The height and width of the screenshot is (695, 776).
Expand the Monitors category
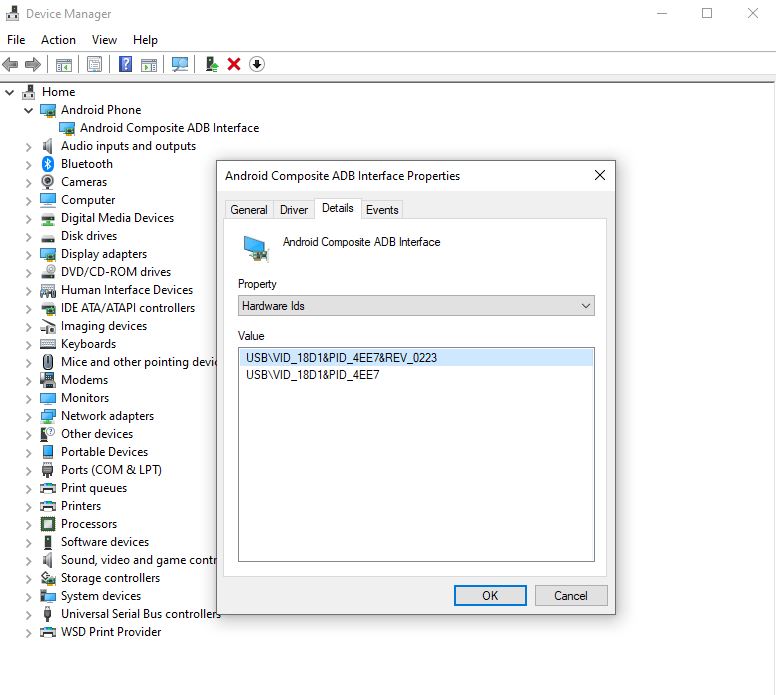[x=28, y=399]
